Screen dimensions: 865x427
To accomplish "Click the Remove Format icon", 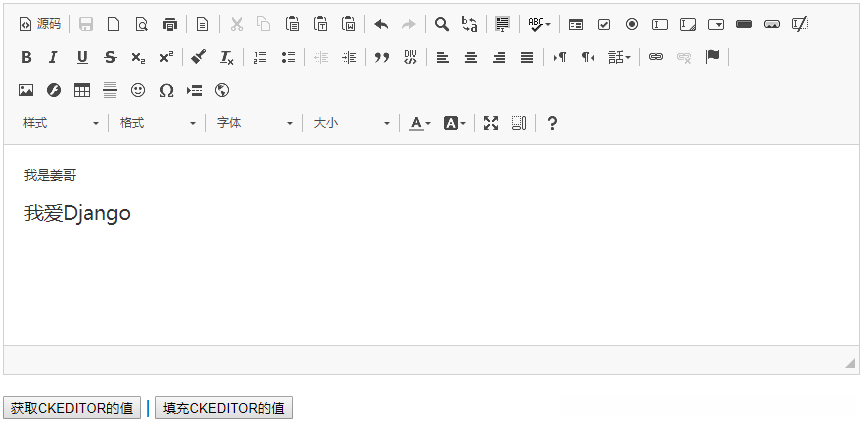I will pos(227,57).
